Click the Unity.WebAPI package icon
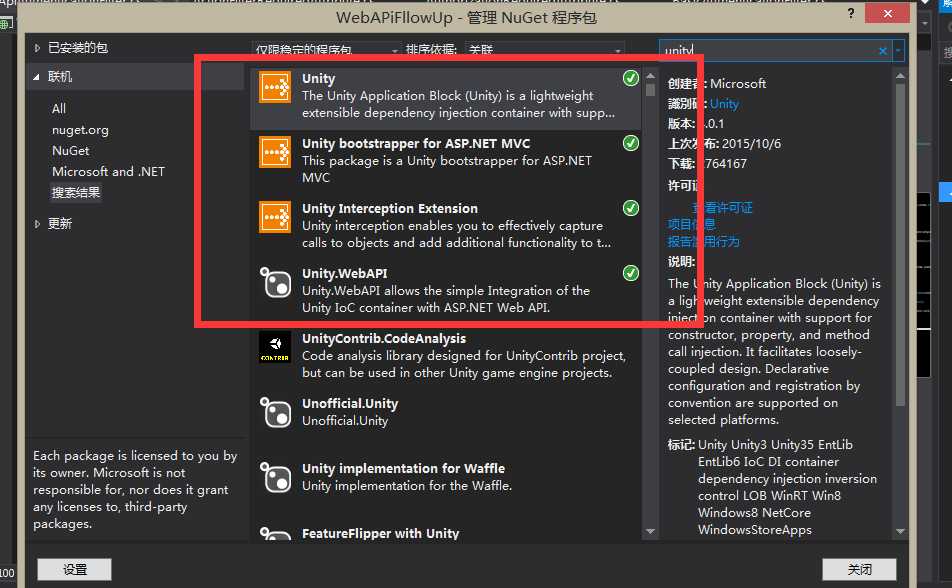This screenshot has width=952, height=588. coord(275,282)
